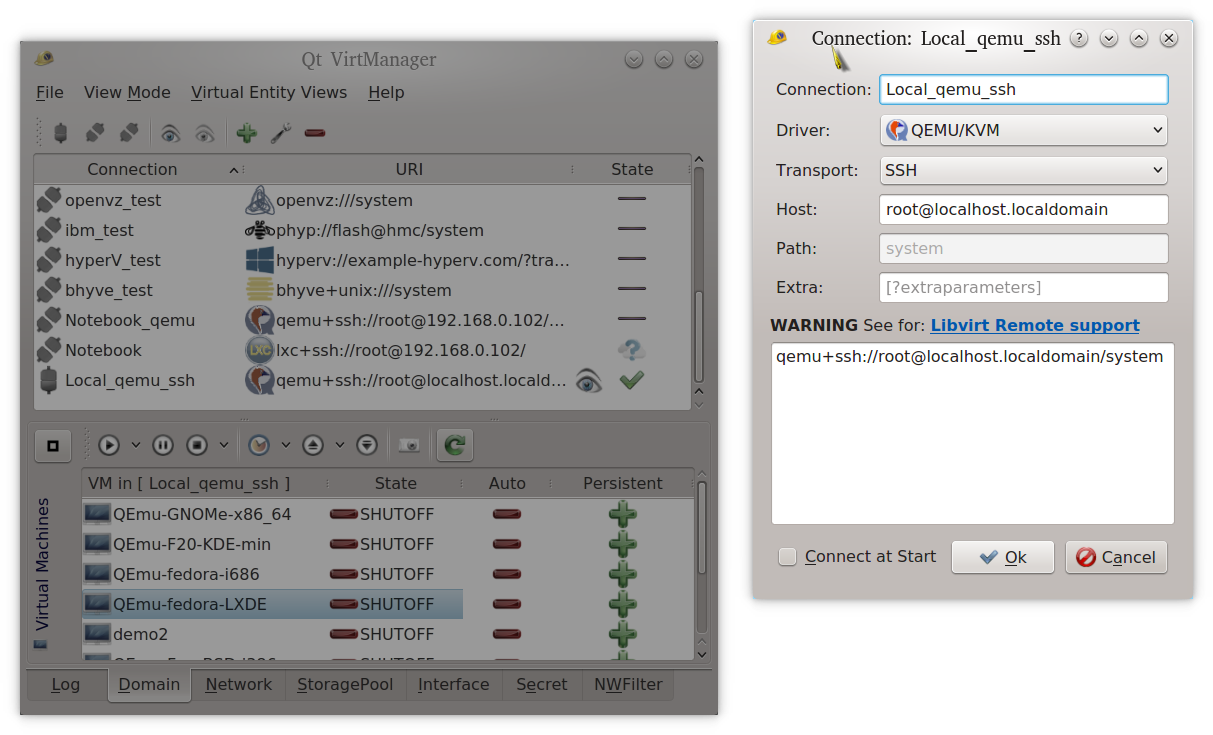Click the monitor icon beside QEmu-F20-KDE-min

tap(98, 544)
